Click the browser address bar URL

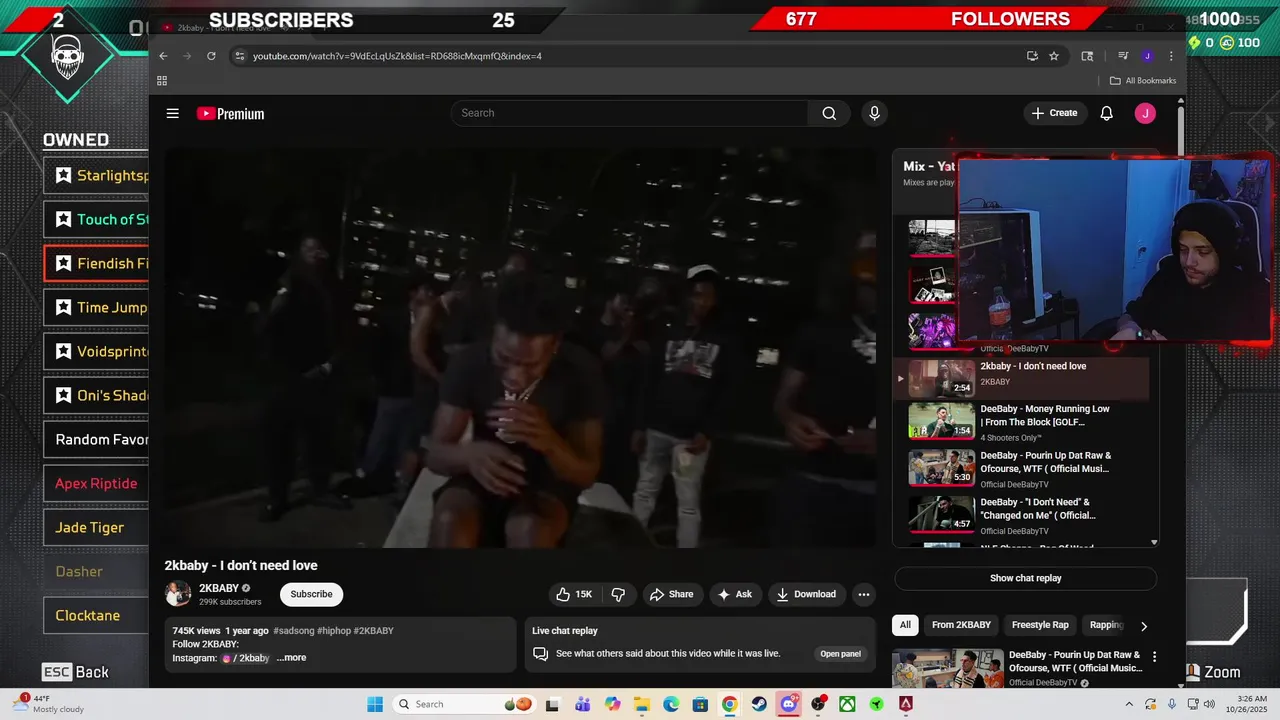point(397,56)
